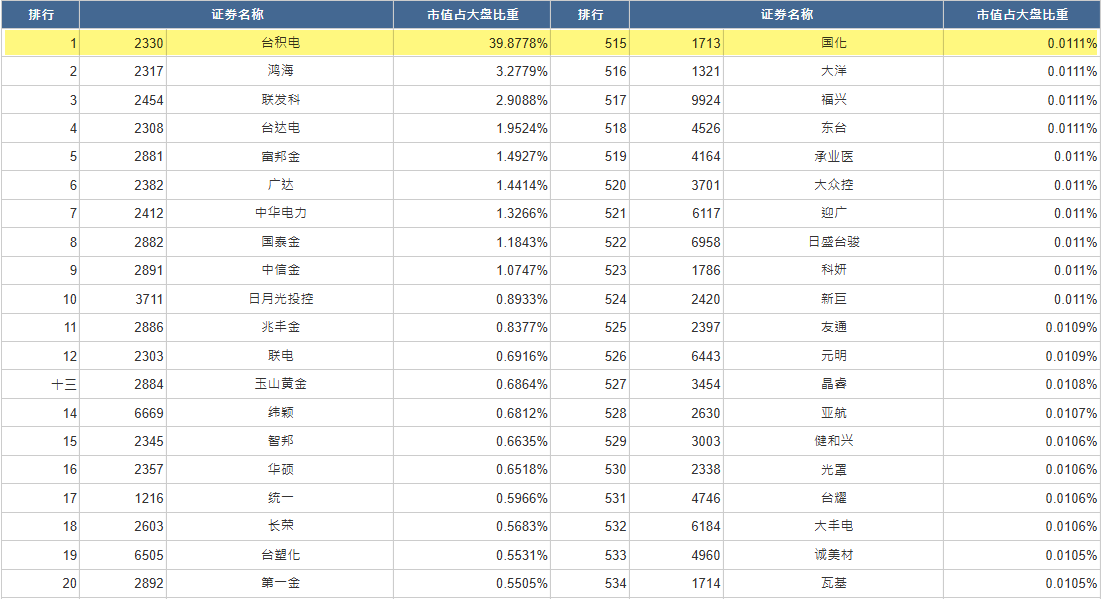The image size is (1103, 599).
Task: Select the 元明 name cell
Action: tap(834, 356)
